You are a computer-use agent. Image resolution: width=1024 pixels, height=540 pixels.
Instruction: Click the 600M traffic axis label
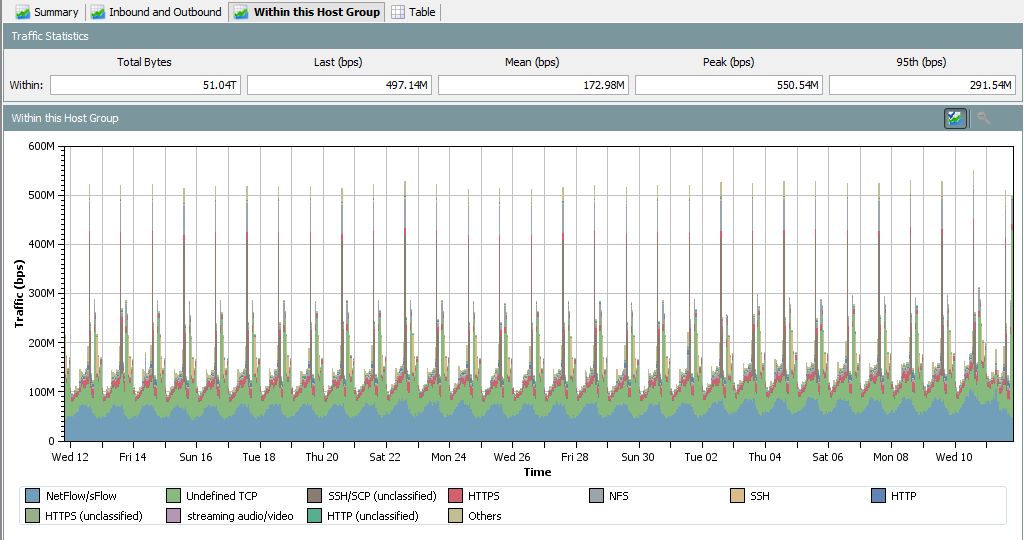click(x=41, y=146)
